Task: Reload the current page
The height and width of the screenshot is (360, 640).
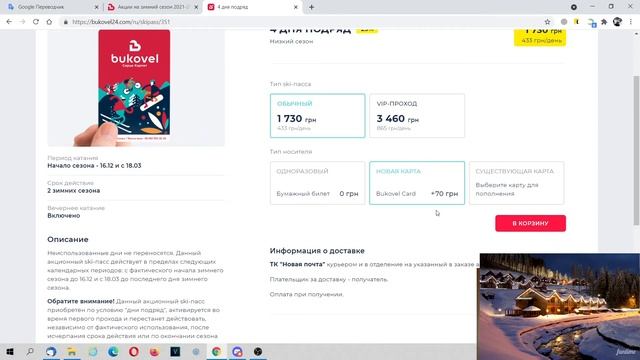Action: point(36,22)
